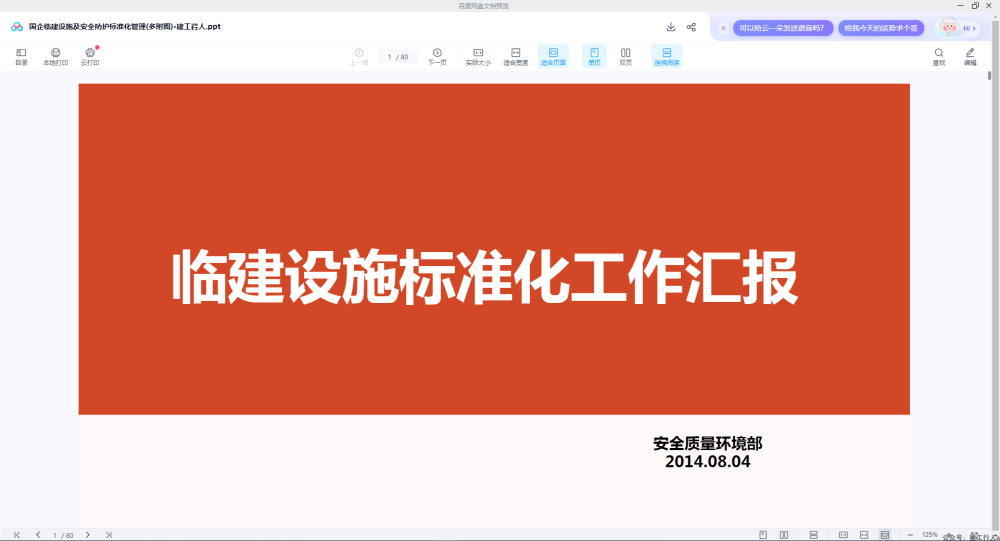Close the assistant suggestion bar with the X

coord(723,28)
